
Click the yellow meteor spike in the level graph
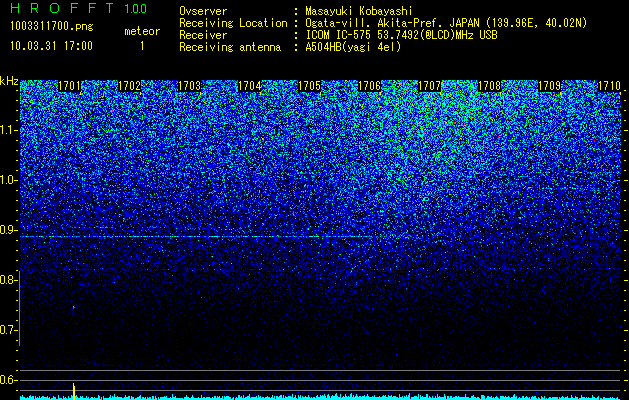click(74, 391)
